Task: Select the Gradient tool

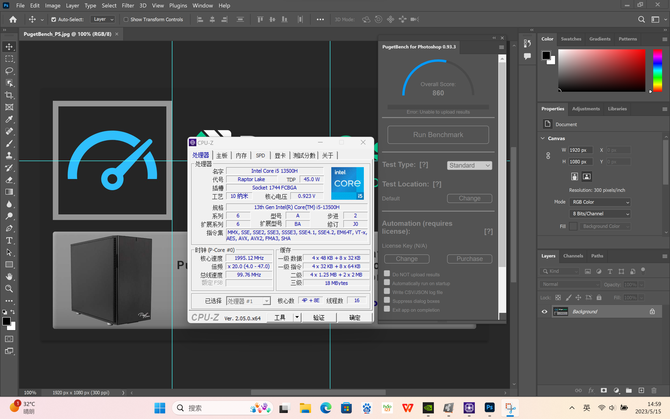Action: pyautogui.click(x=9, y=192)
